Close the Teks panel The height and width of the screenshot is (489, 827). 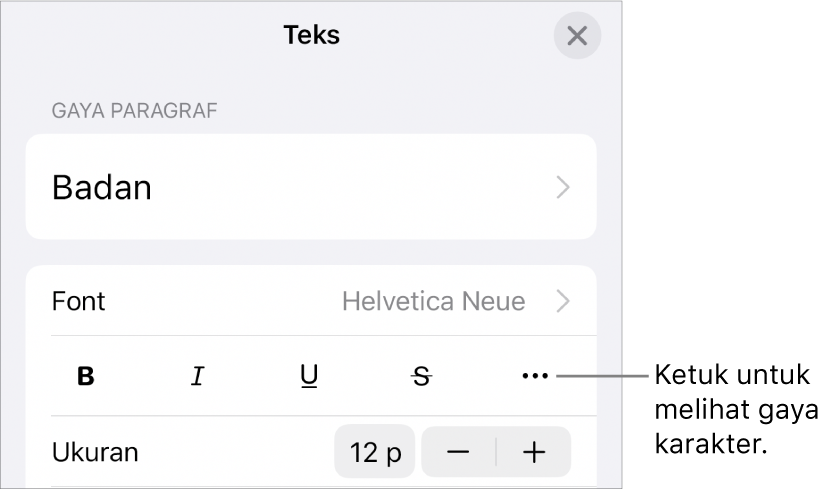577,36
